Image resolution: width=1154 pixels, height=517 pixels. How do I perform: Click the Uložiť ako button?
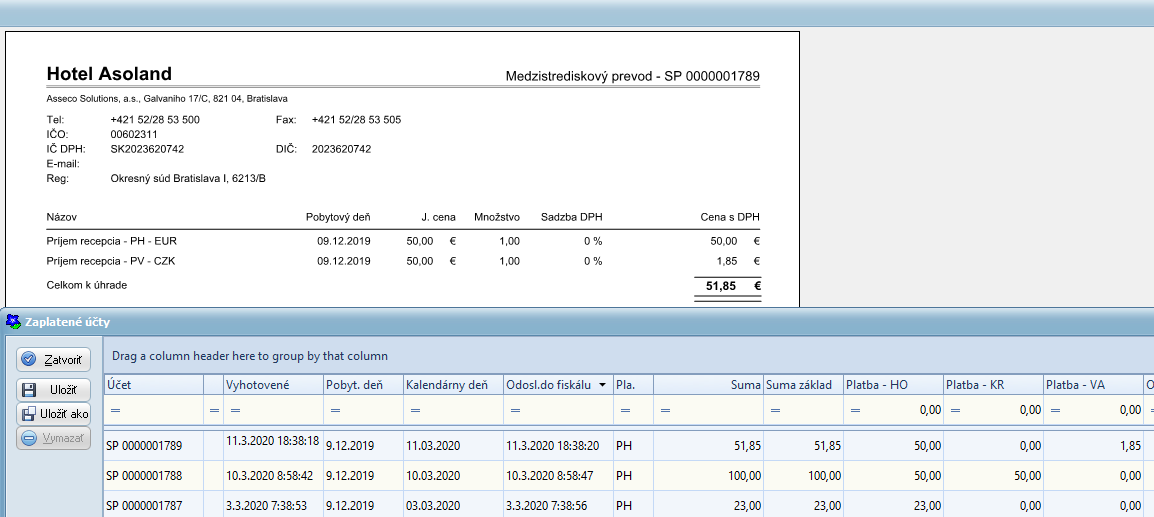click(x=55, y=414)
